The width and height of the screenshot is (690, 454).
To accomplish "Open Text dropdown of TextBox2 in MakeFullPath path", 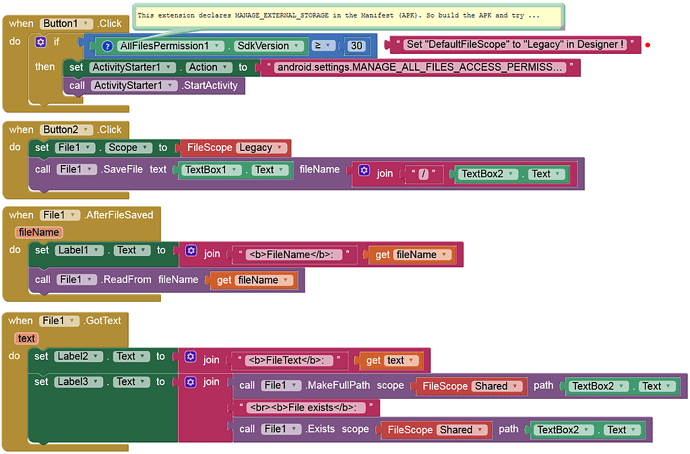I will tap(657, 386).
